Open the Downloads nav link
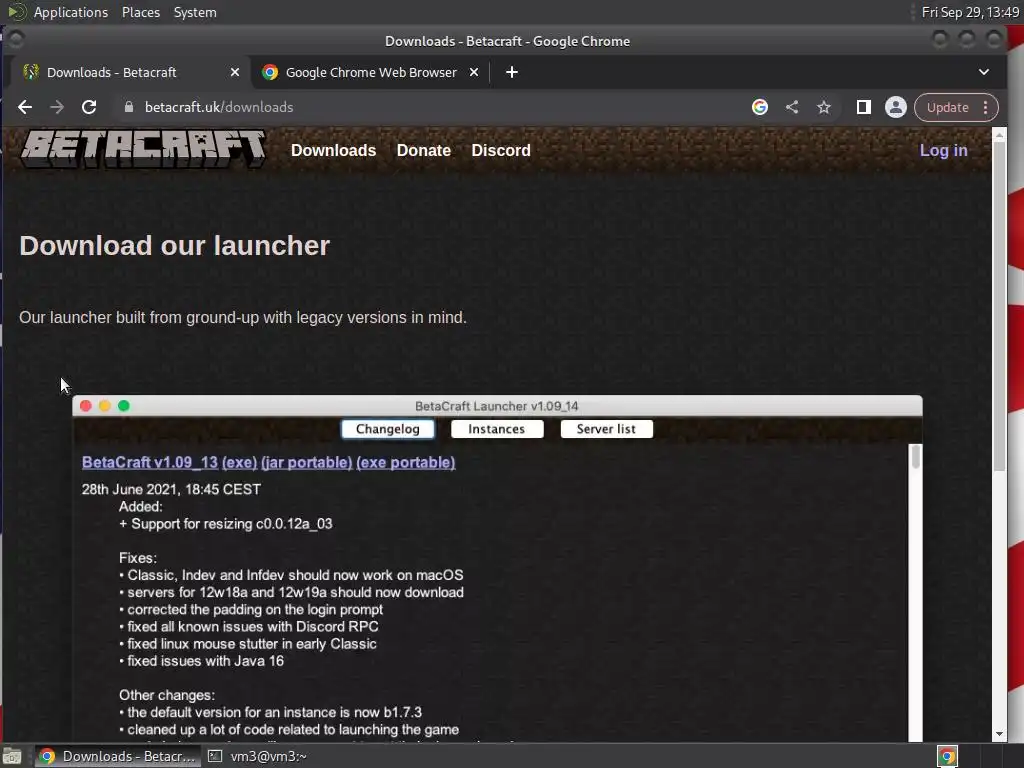This screenshot has width=1024, height=768. point(333,150)
